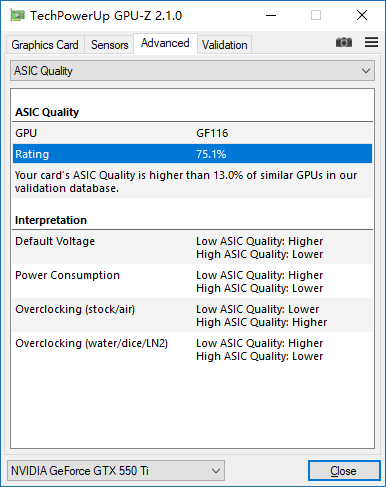Select the GPU GF116 row
The image size is (386, 487).
point(192,133)
